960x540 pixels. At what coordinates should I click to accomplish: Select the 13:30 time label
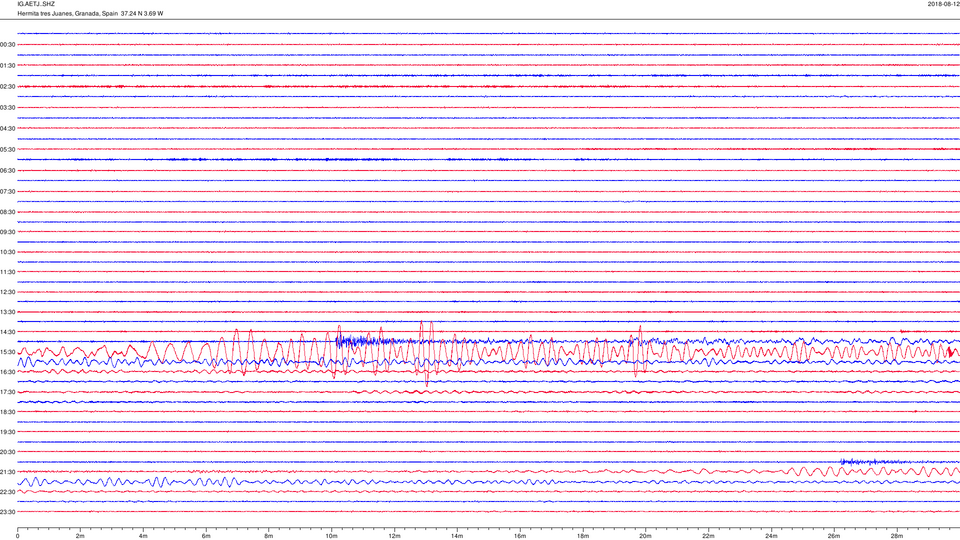pos(7,312)
